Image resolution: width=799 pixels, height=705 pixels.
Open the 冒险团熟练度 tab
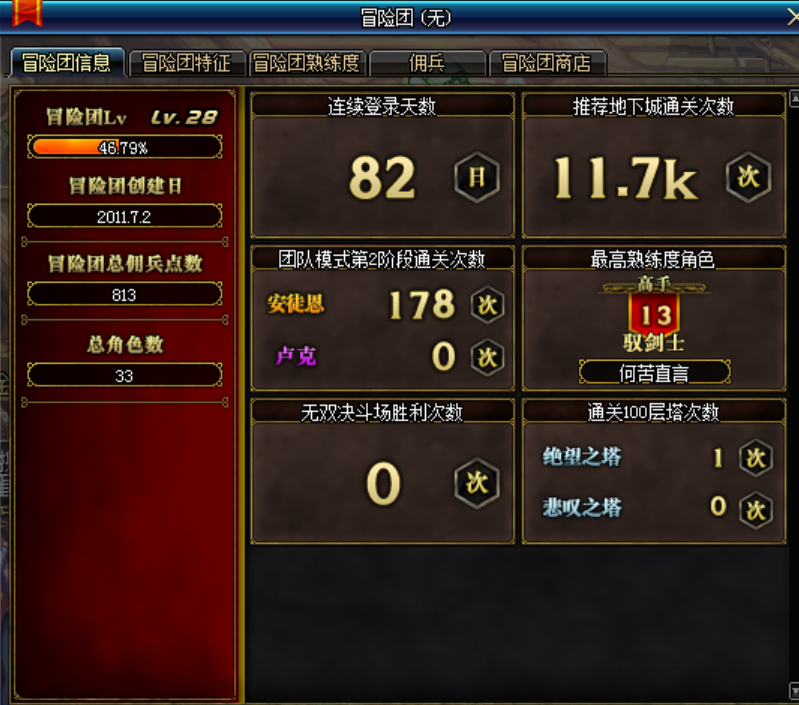pos(307,63)
